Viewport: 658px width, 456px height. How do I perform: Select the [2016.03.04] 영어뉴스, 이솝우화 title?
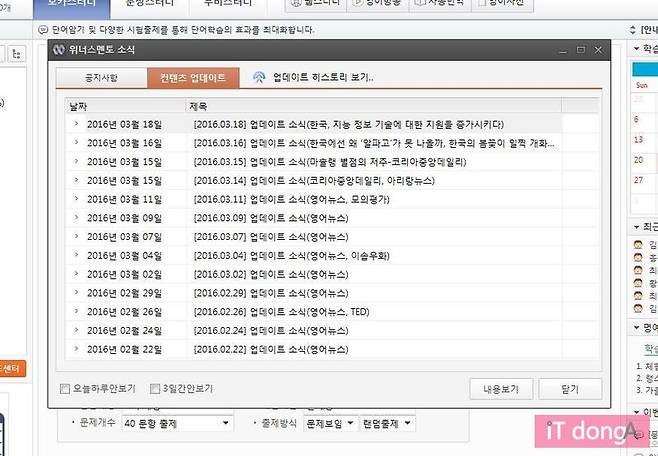point(292,256)
